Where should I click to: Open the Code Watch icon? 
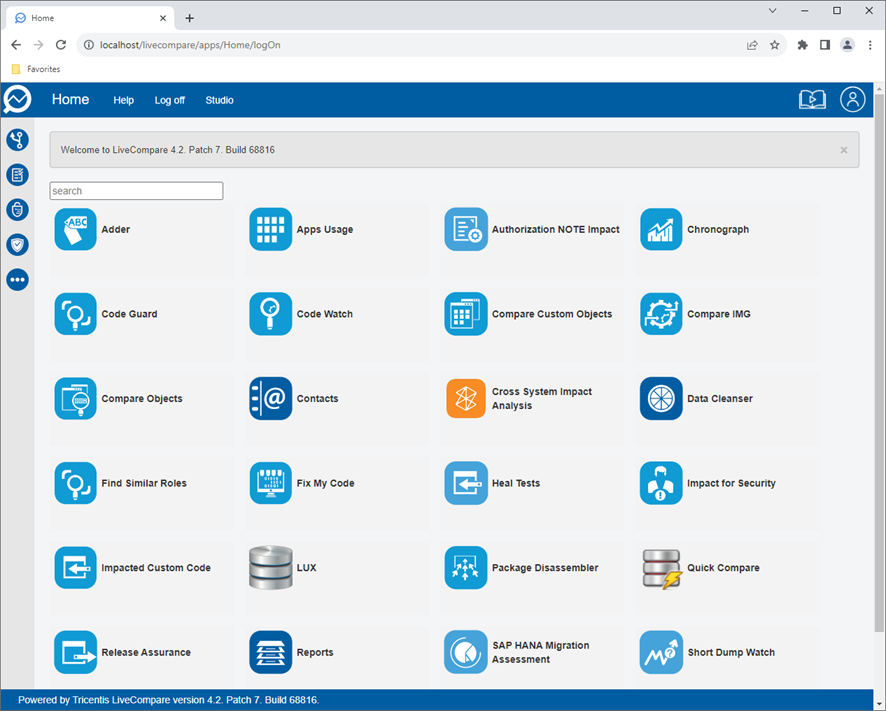[271, 314]
